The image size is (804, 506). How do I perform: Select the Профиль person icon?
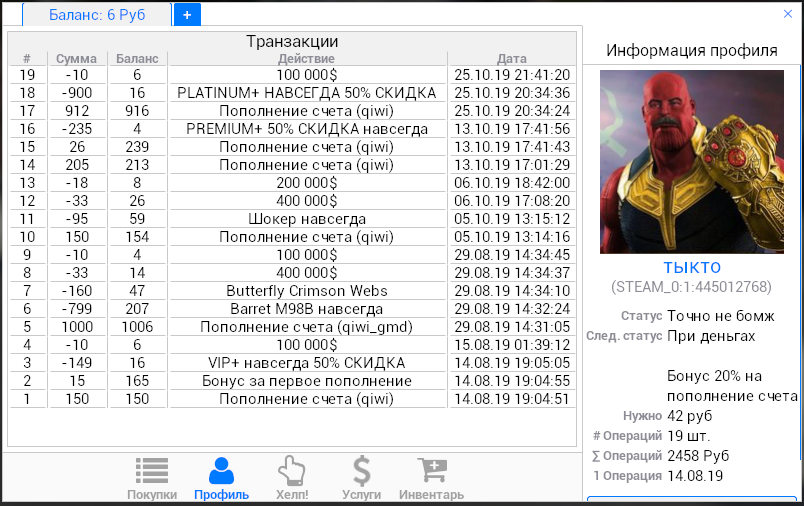click(x=221, y=472)
